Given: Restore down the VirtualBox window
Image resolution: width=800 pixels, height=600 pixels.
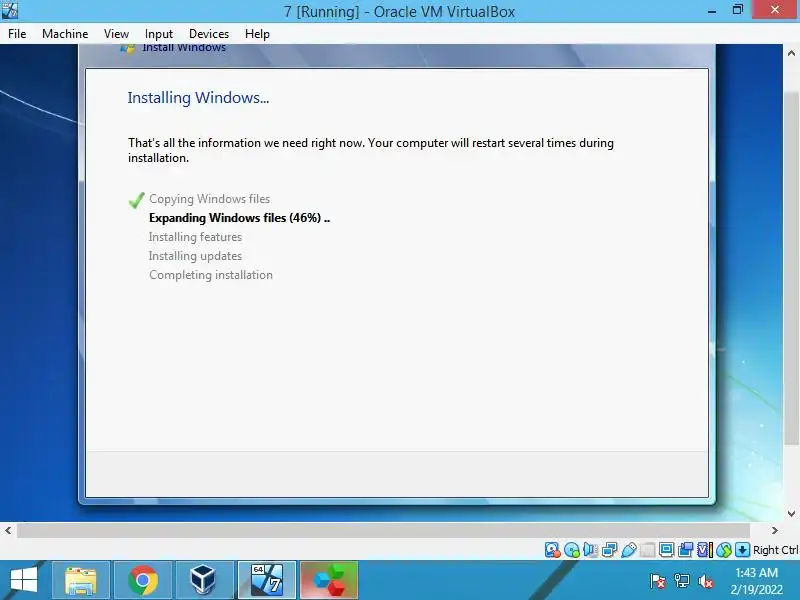Looking at the screenshot, I should pos(738,10).
